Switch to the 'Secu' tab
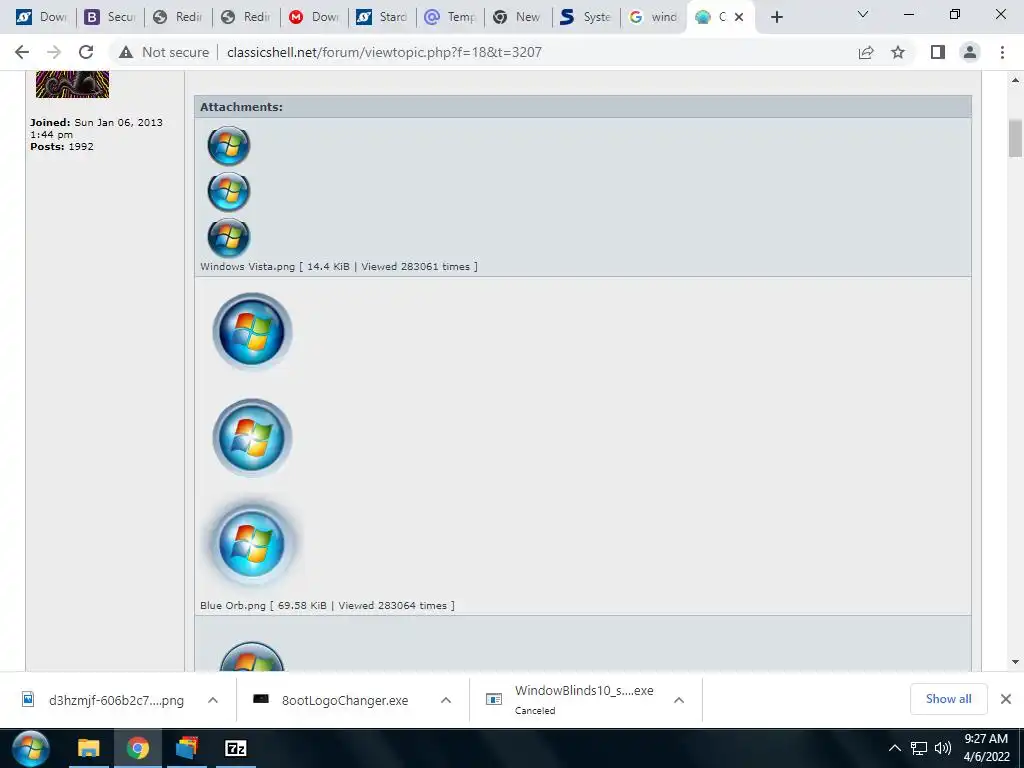1024x768 pixels. [x=110, y=17]
